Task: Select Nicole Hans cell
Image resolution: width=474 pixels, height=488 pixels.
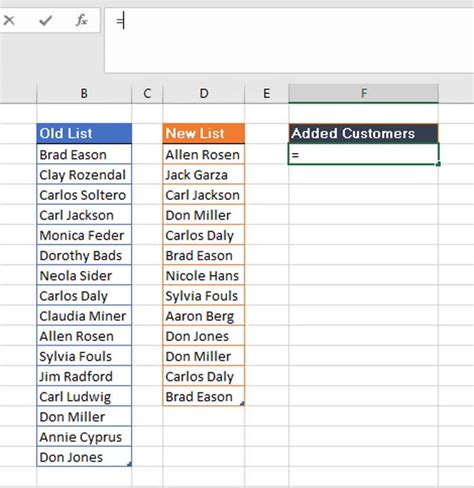Action: (x=204, y=275)
